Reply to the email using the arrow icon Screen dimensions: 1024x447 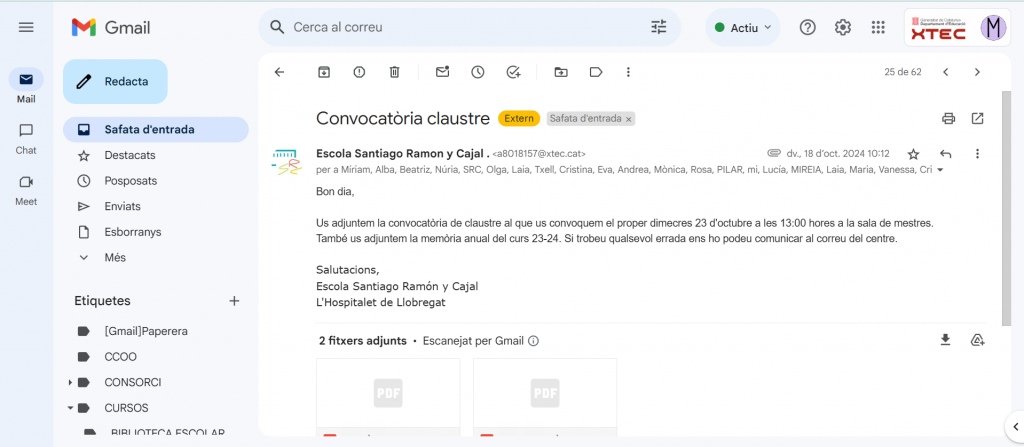click(945, 154)
